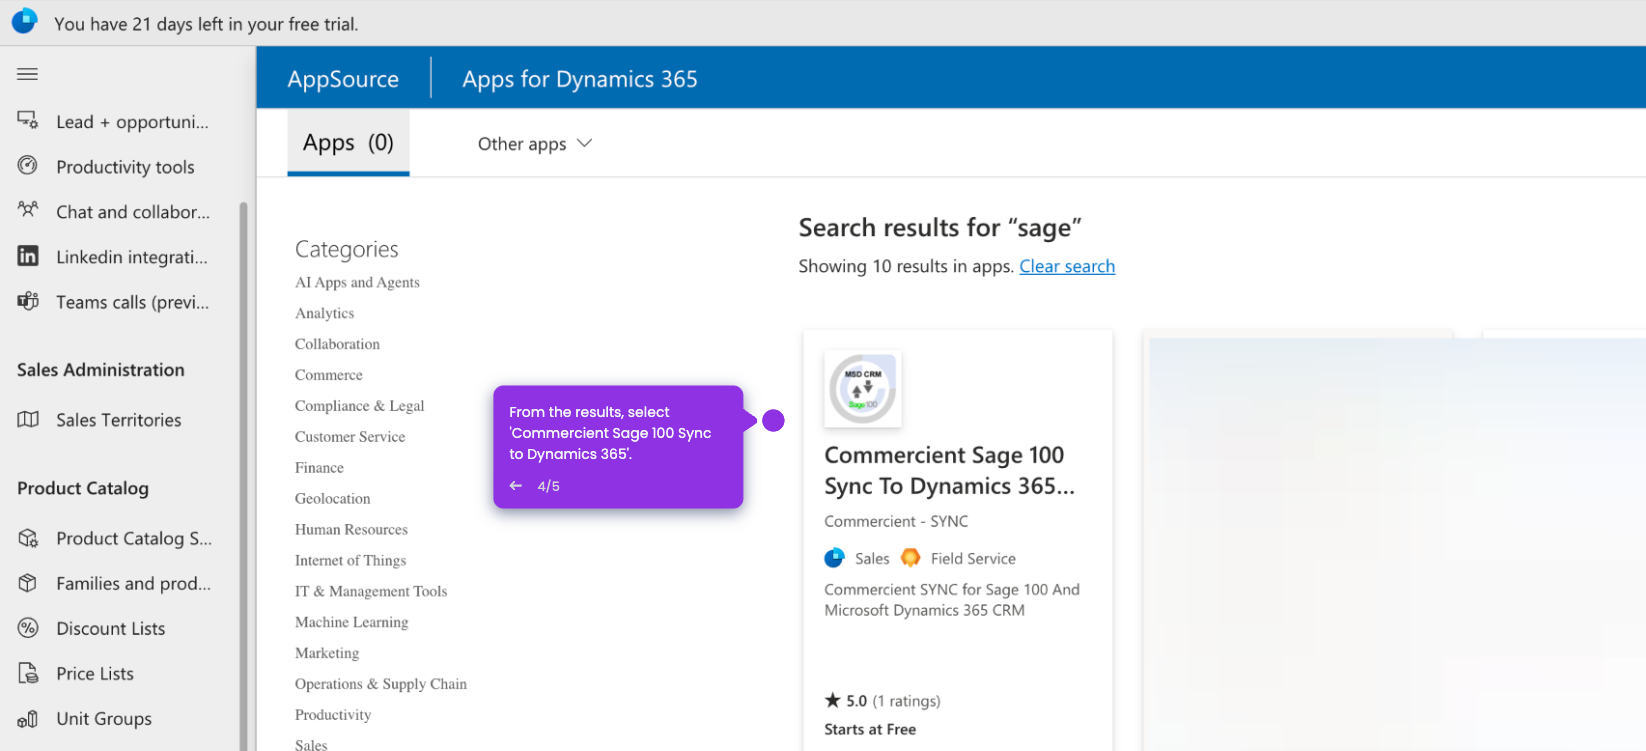Click the Lead + opportunity icon

[28, 121]
